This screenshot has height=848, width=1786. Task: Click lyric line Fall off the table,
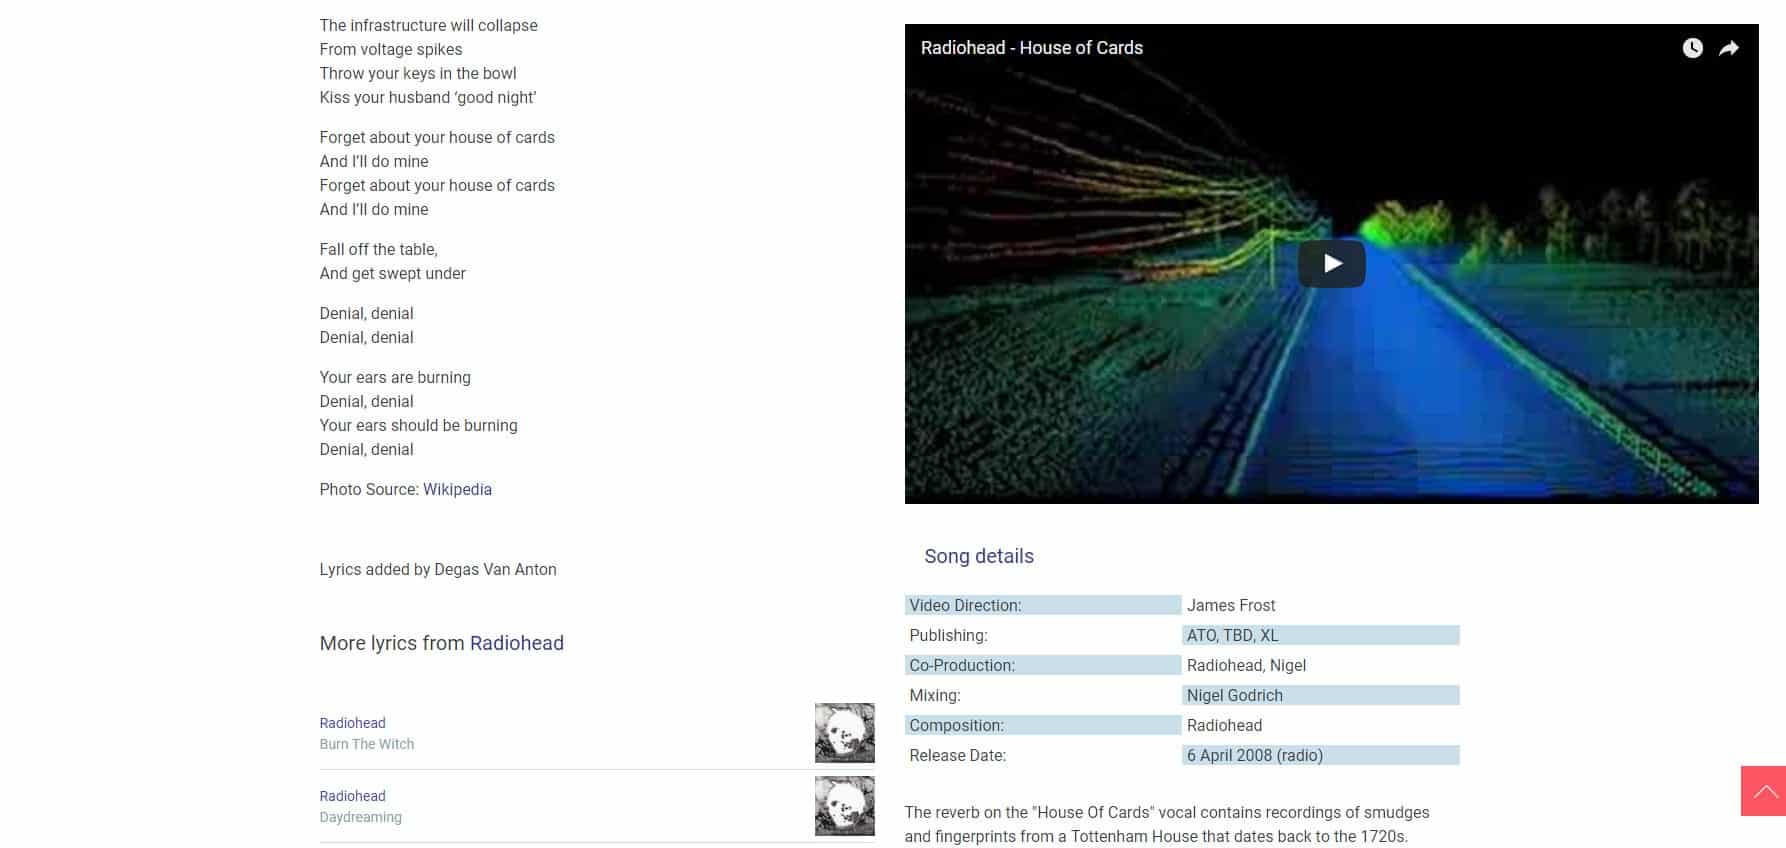pos(378,249)
